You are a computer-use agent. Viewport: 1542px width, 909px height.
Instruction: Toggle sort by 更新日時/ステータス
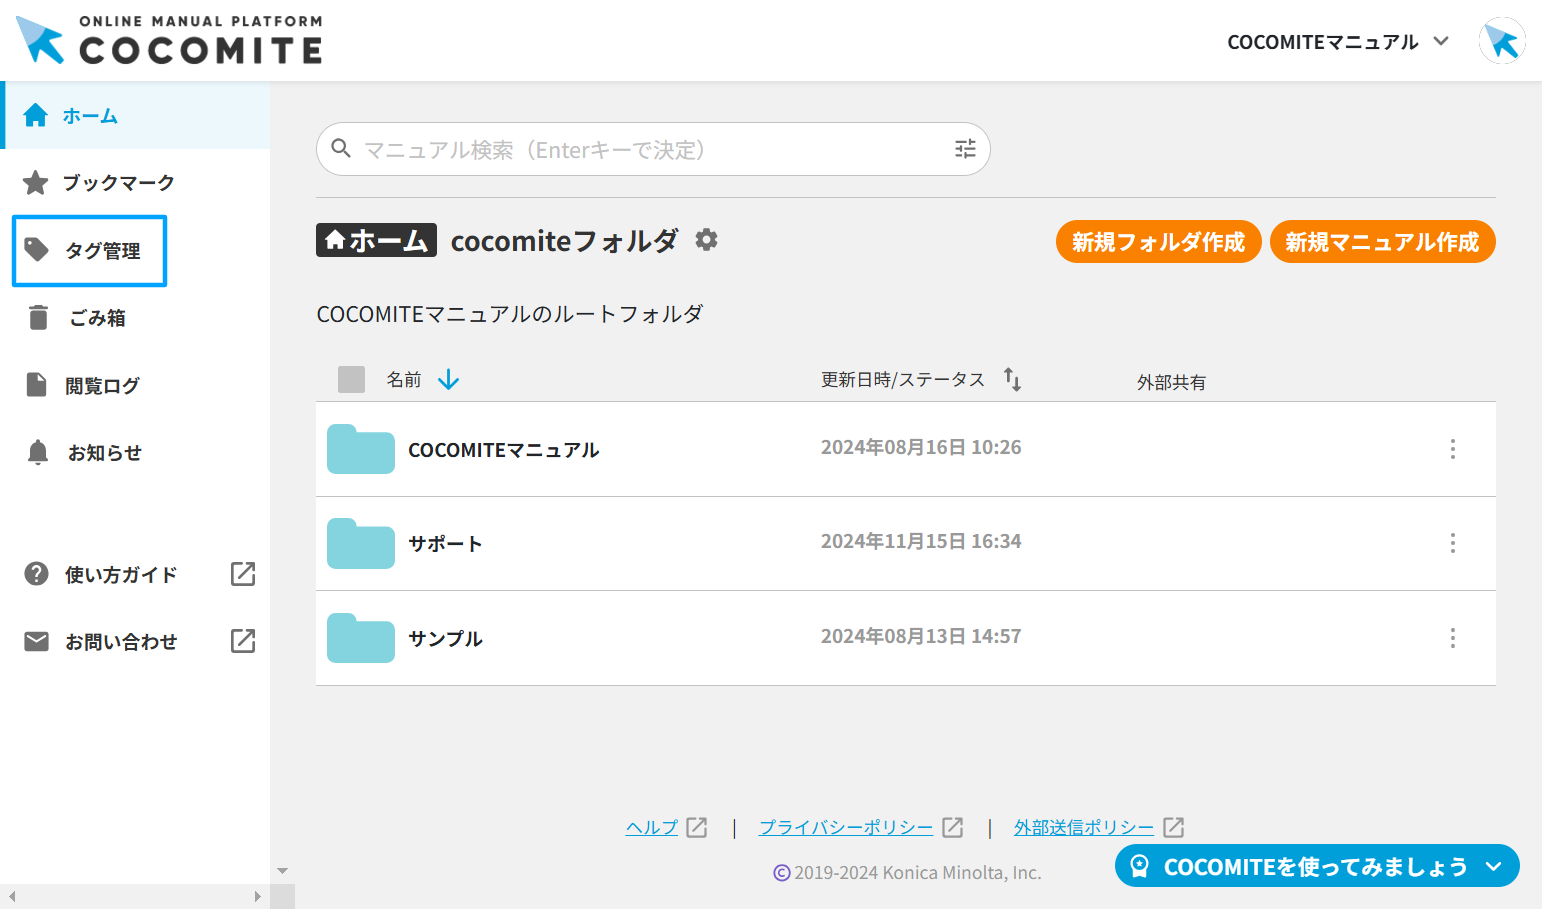(1012, 380)
